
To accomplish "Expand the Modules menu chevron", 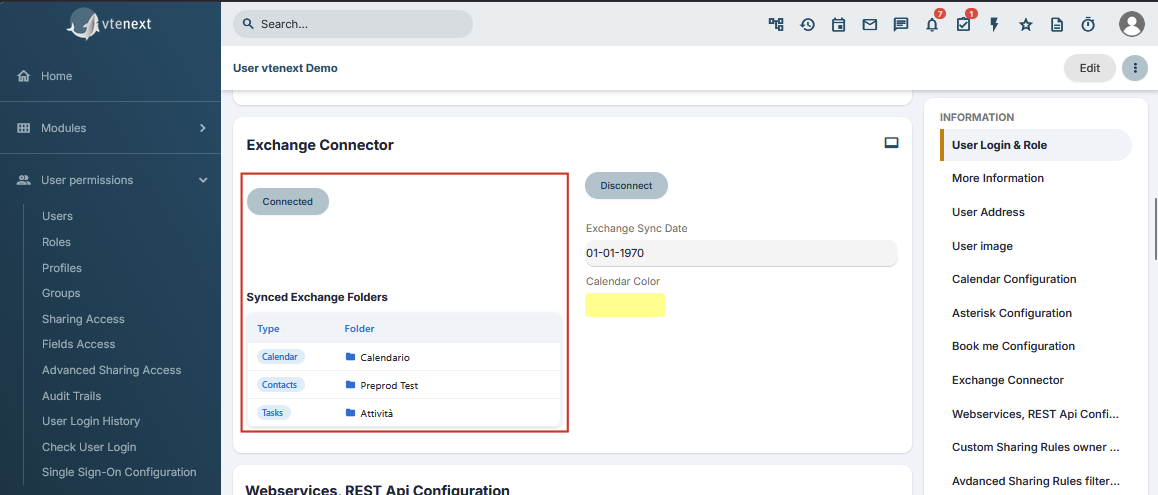I will point(202,128).
